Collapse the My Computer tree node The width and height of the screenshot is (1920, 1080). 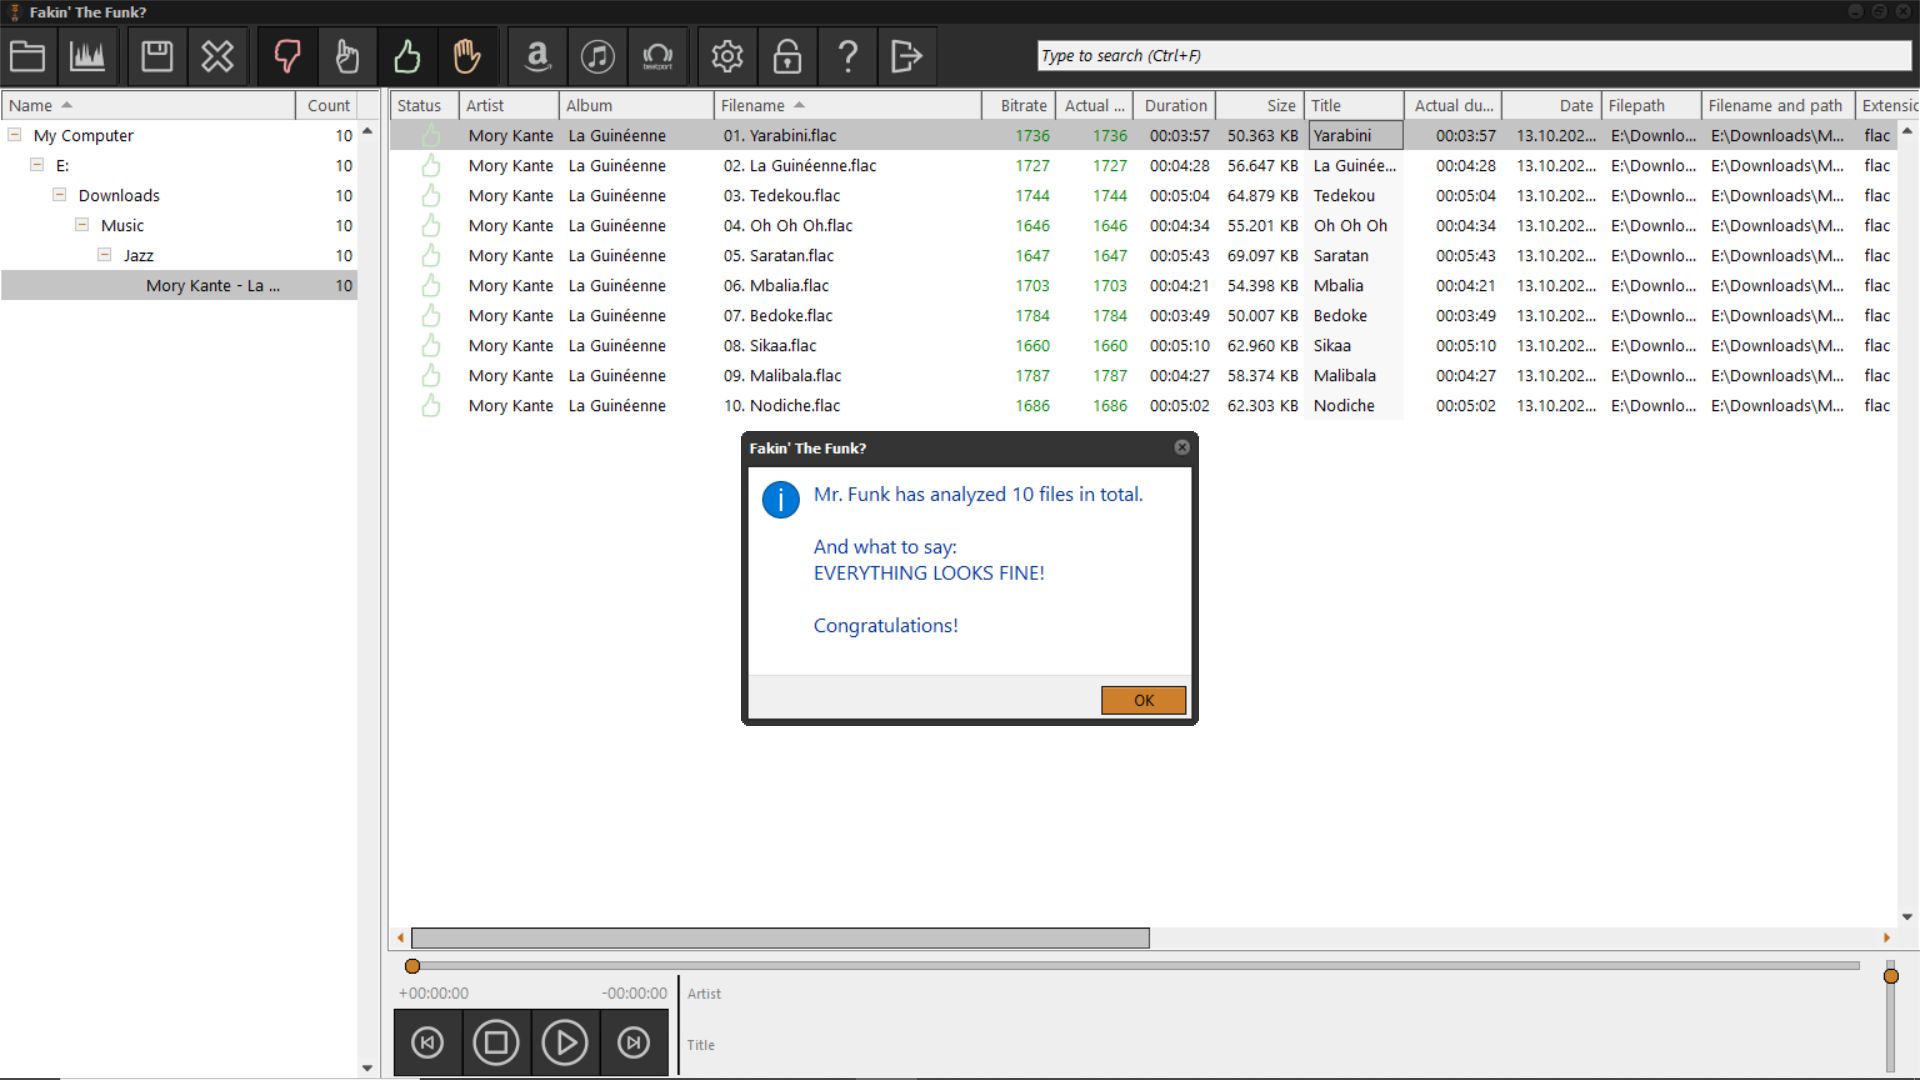point(15,135)
